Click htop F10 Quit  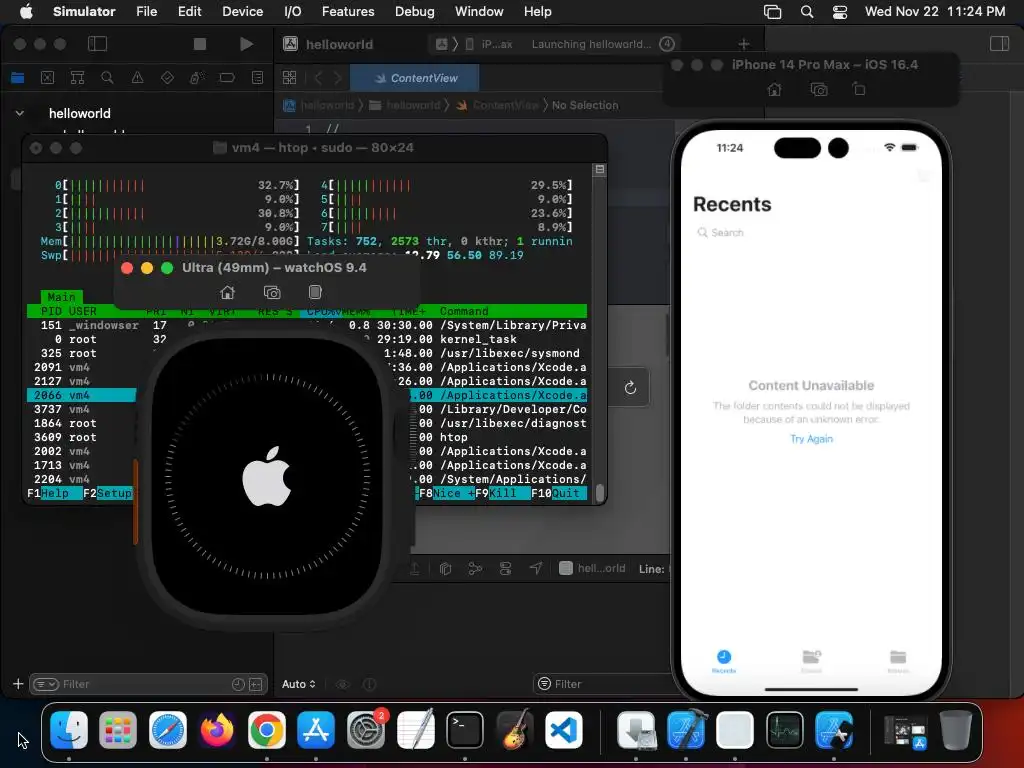(x=559, y=493)
